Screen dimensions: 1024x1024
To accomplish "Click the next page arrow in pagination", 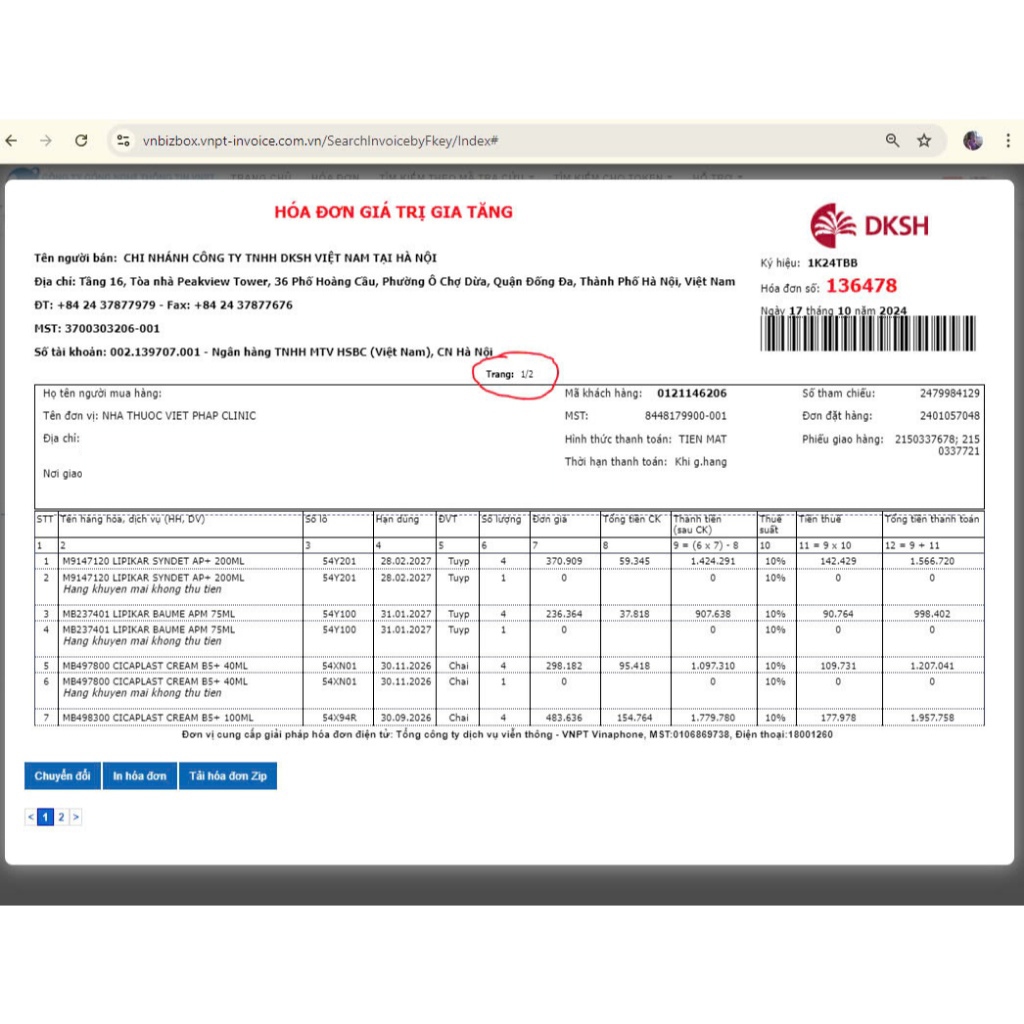I will click(75, 817).
